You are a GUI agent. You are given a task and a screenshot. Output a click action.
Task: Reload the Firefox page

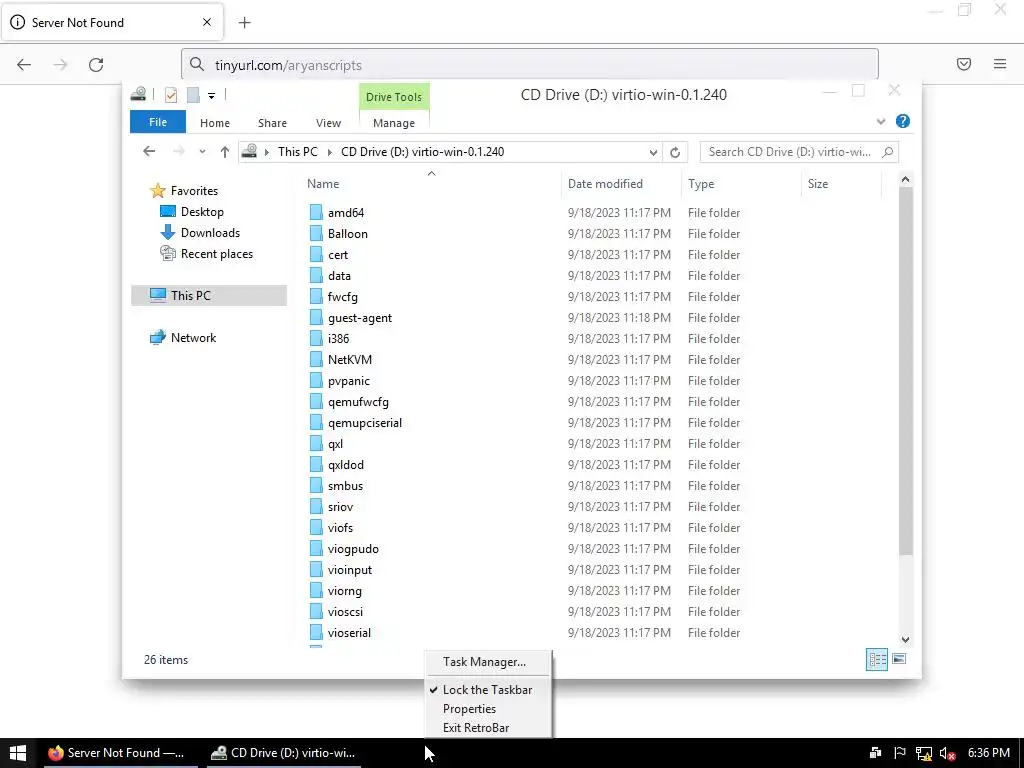point(96,65)
